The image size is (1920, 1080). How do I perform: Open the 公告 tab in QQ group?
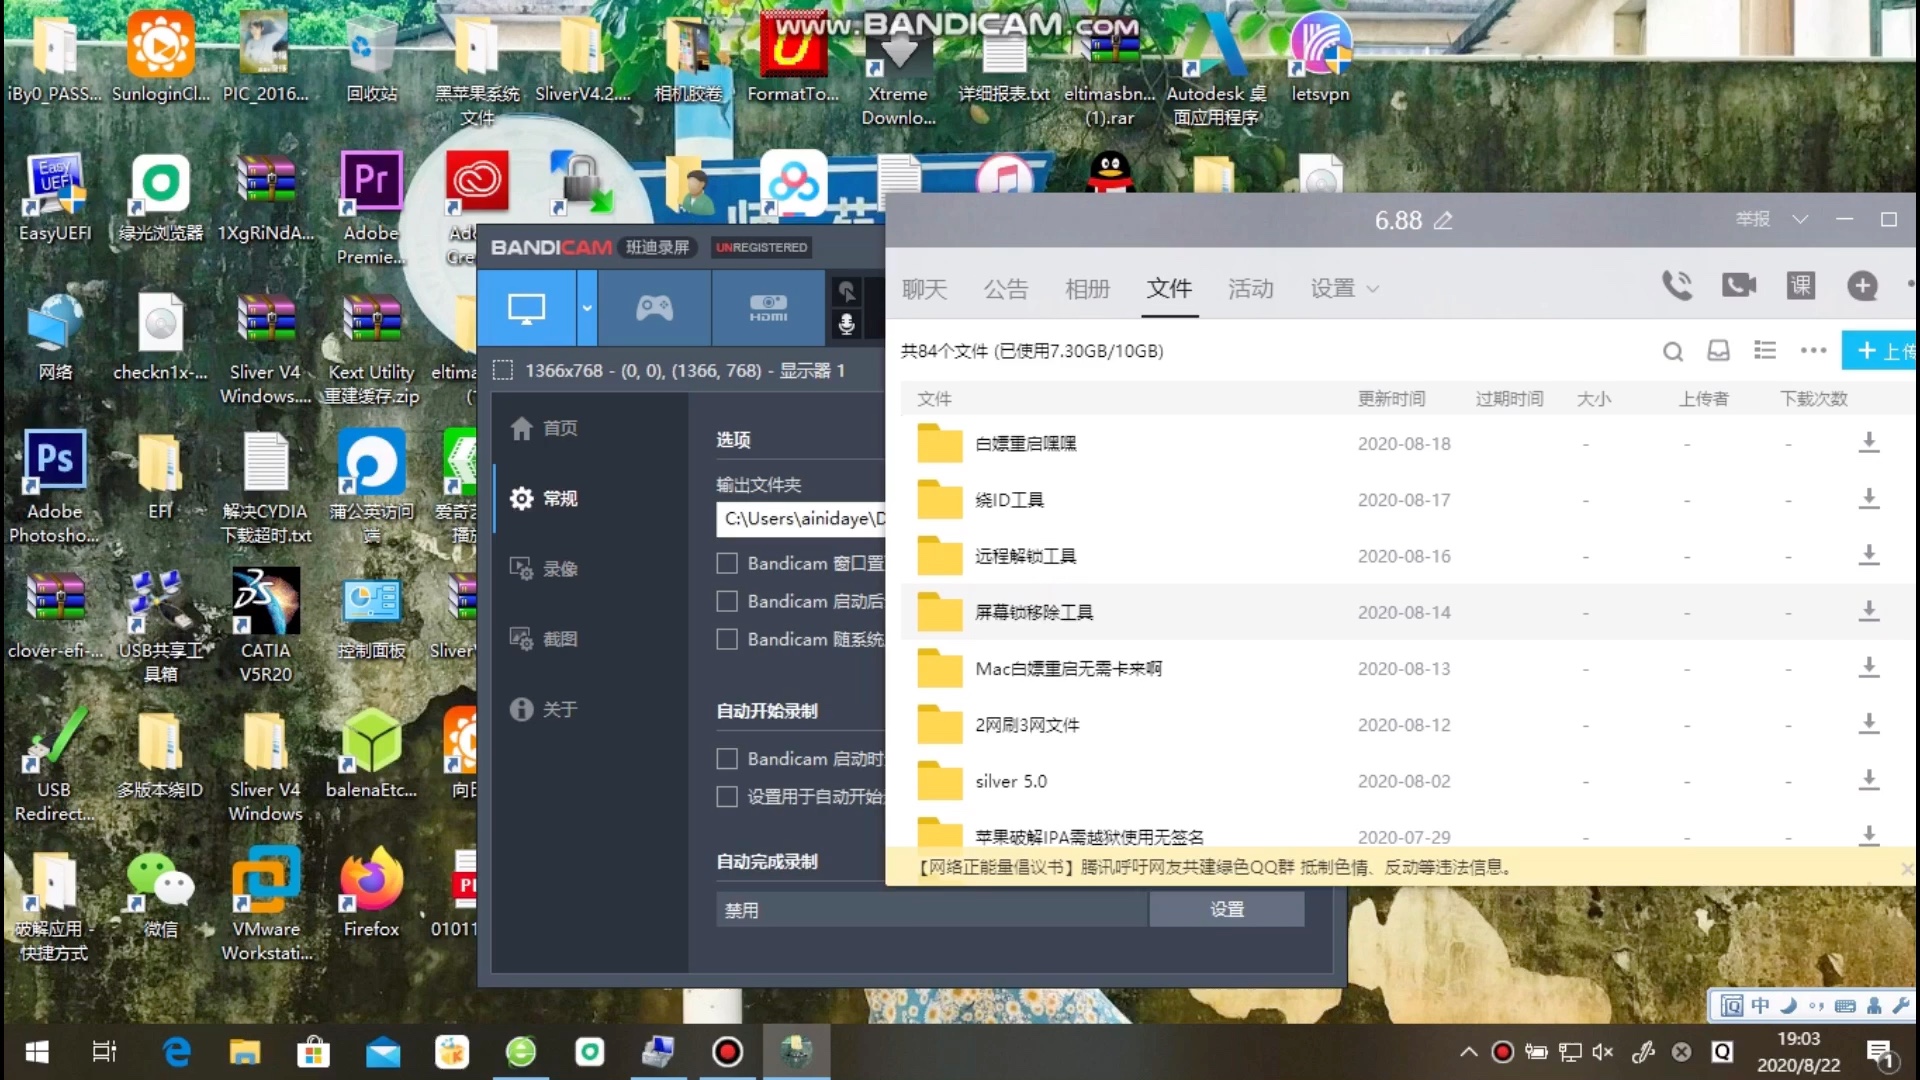pyautogui.click(x=1006, y=289)
